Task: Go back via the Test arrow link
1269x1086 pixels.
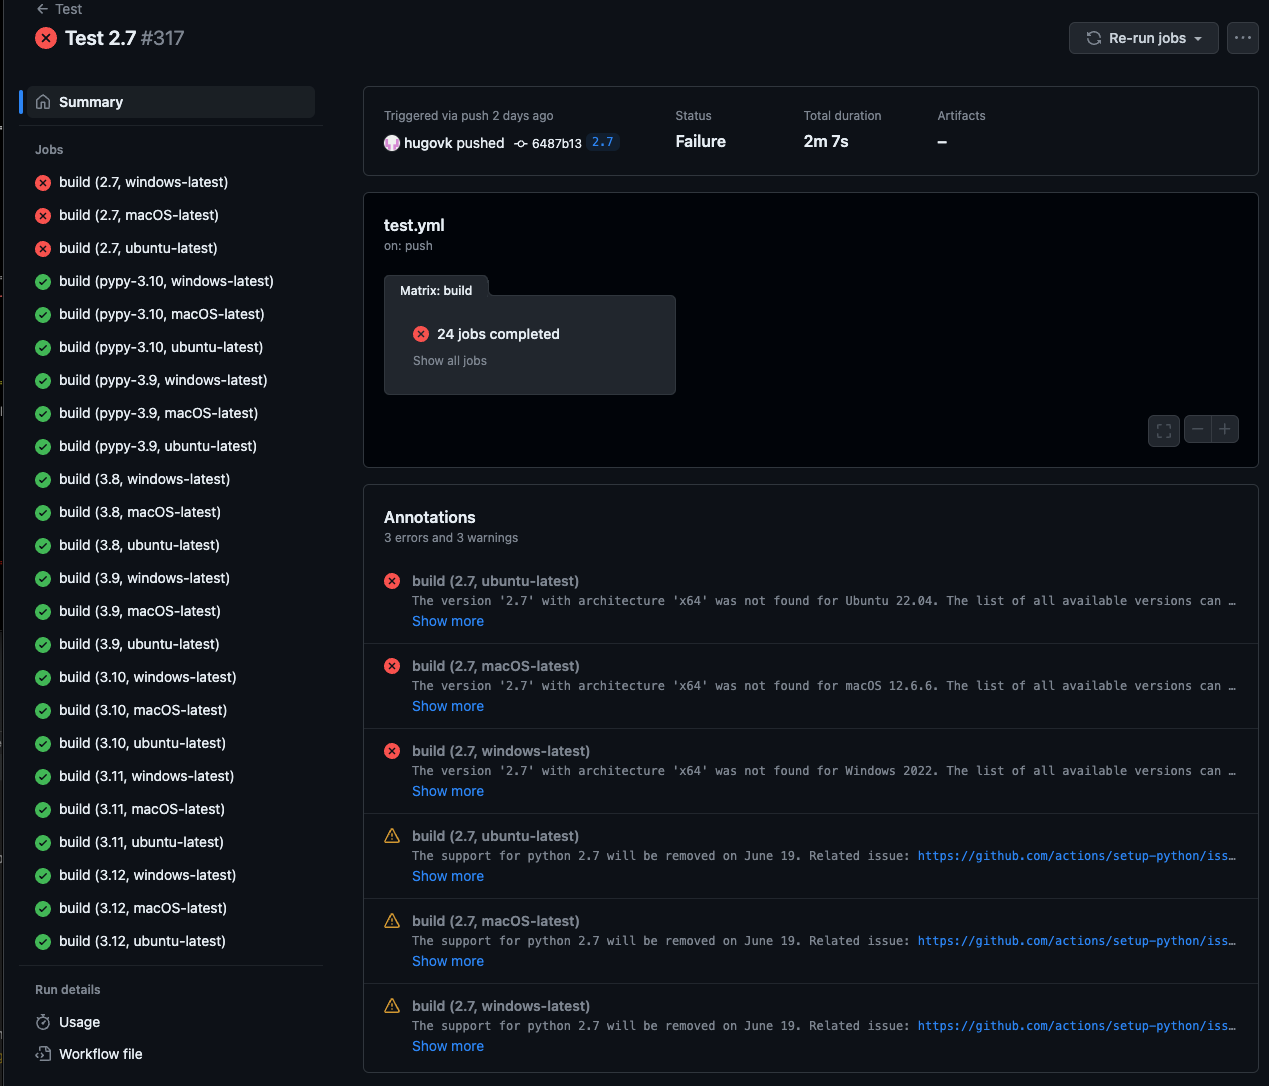Action: tap(59, 9)
